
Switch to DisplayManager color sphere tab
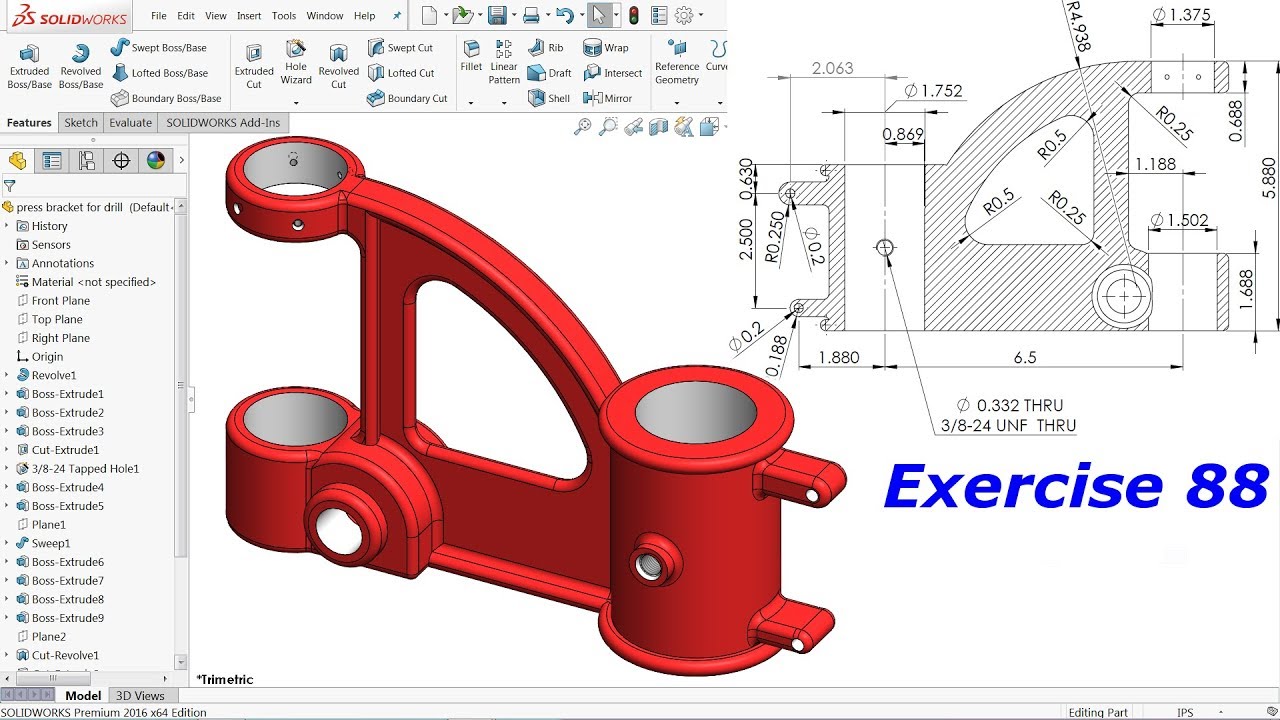[x=155, y=161]
